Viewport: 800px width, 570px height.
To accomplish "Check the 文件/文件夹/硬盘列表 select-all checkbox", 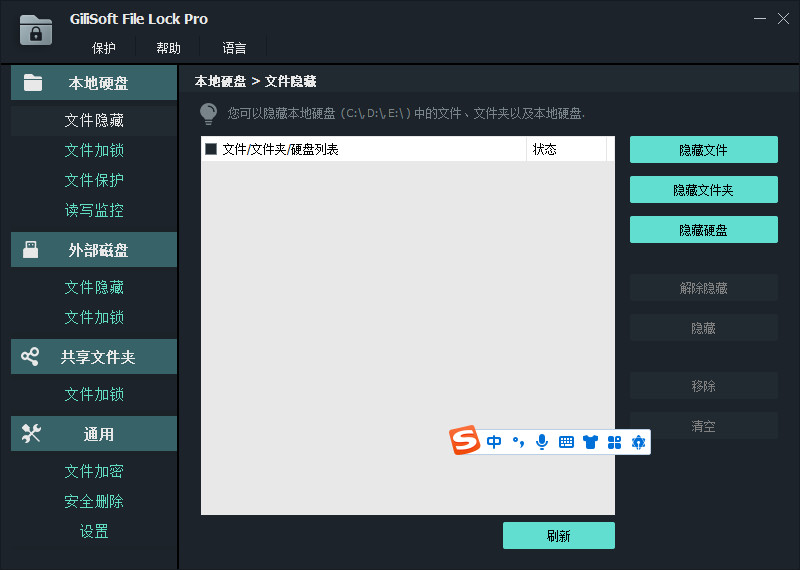I will coord(211,149).
